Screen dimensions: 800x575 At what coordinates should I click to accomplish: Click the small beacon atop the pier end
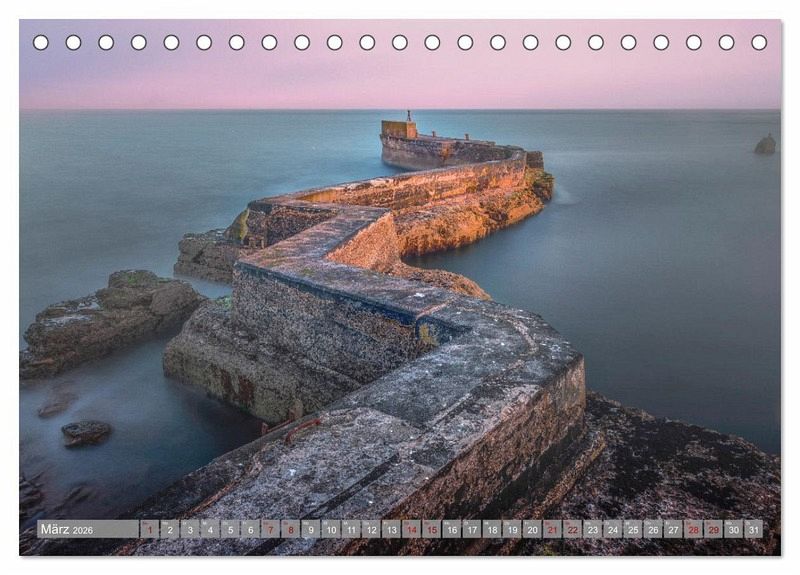[x=408, y=117]
